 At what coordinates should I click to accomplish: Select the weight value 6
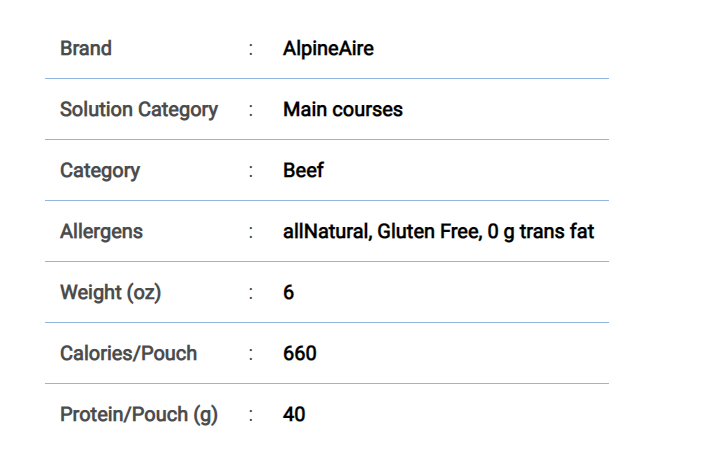click(x=288, y=292)
